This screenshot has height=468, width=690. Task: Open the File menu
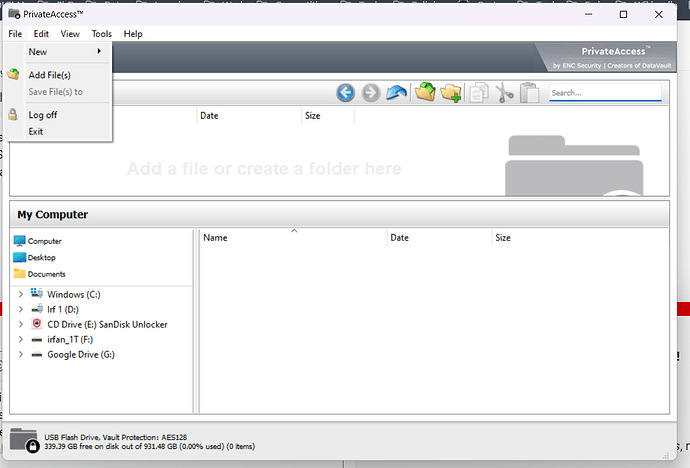click(x=15, y=34)
